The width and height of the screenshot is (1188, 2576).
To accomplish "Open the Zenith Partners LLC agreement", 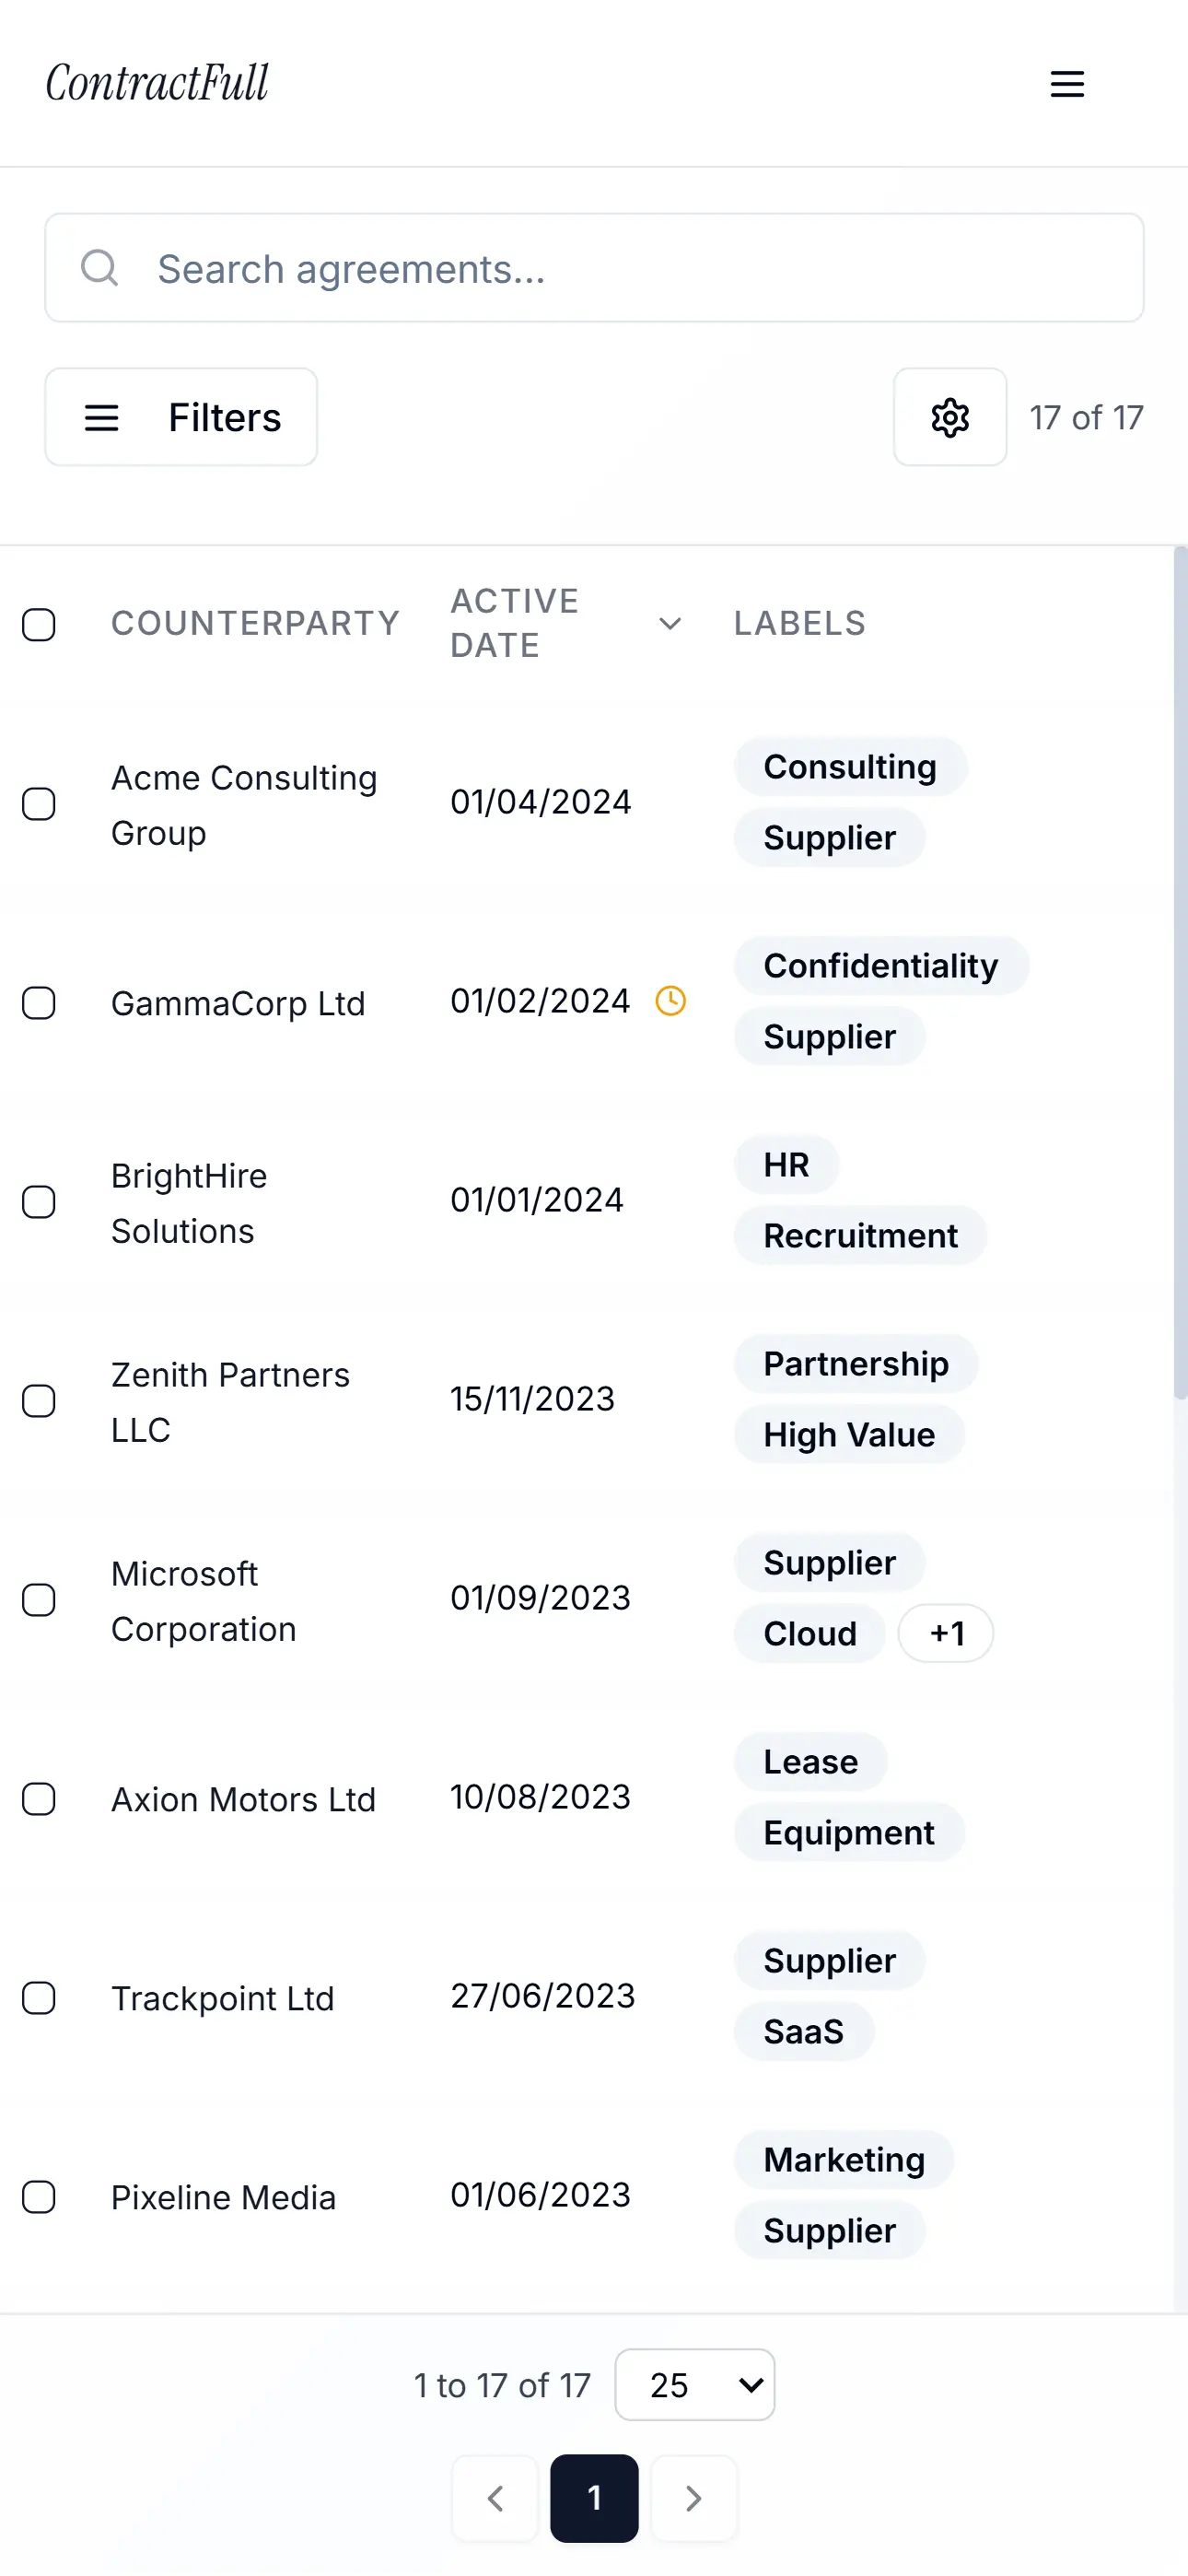I will (x=230, y=1402).
